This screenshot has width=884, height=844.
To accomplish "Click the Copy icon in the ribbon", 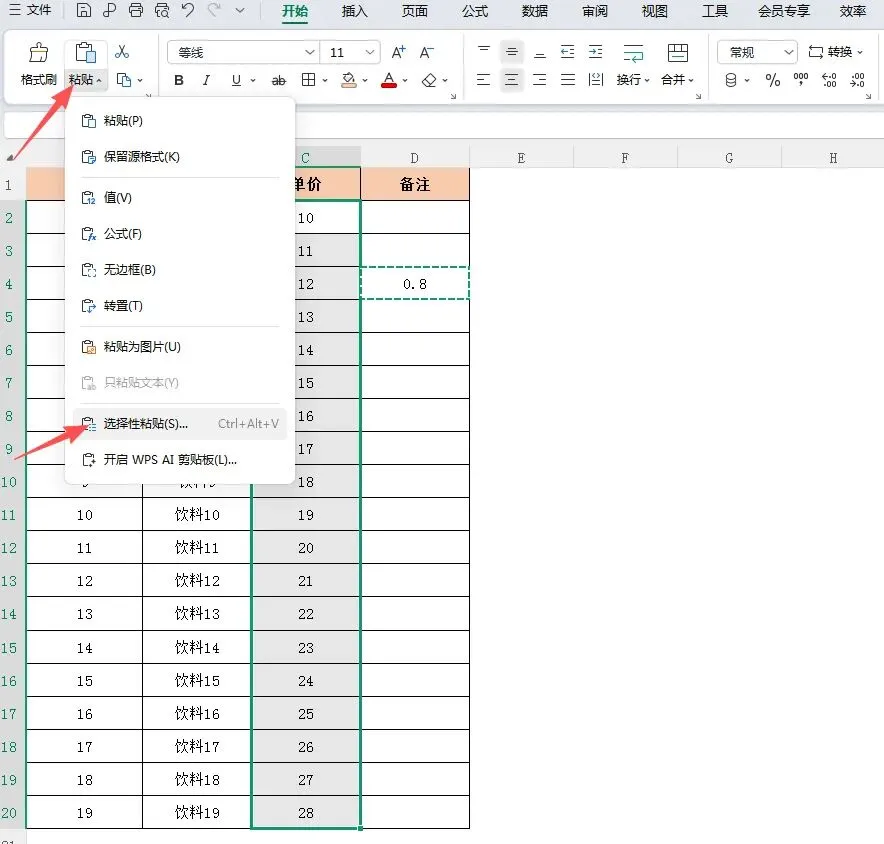I will [x=123, y=81].
